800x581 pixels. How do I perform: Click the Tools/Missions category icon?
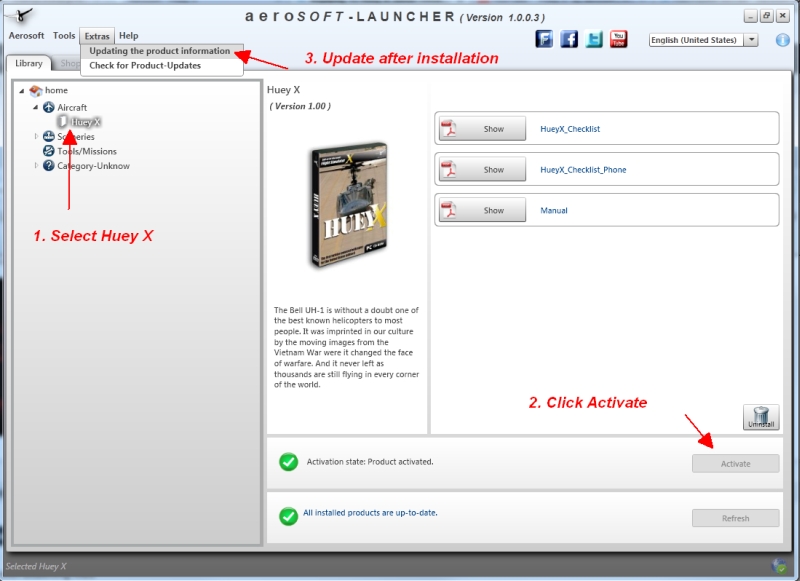[49, 151]
